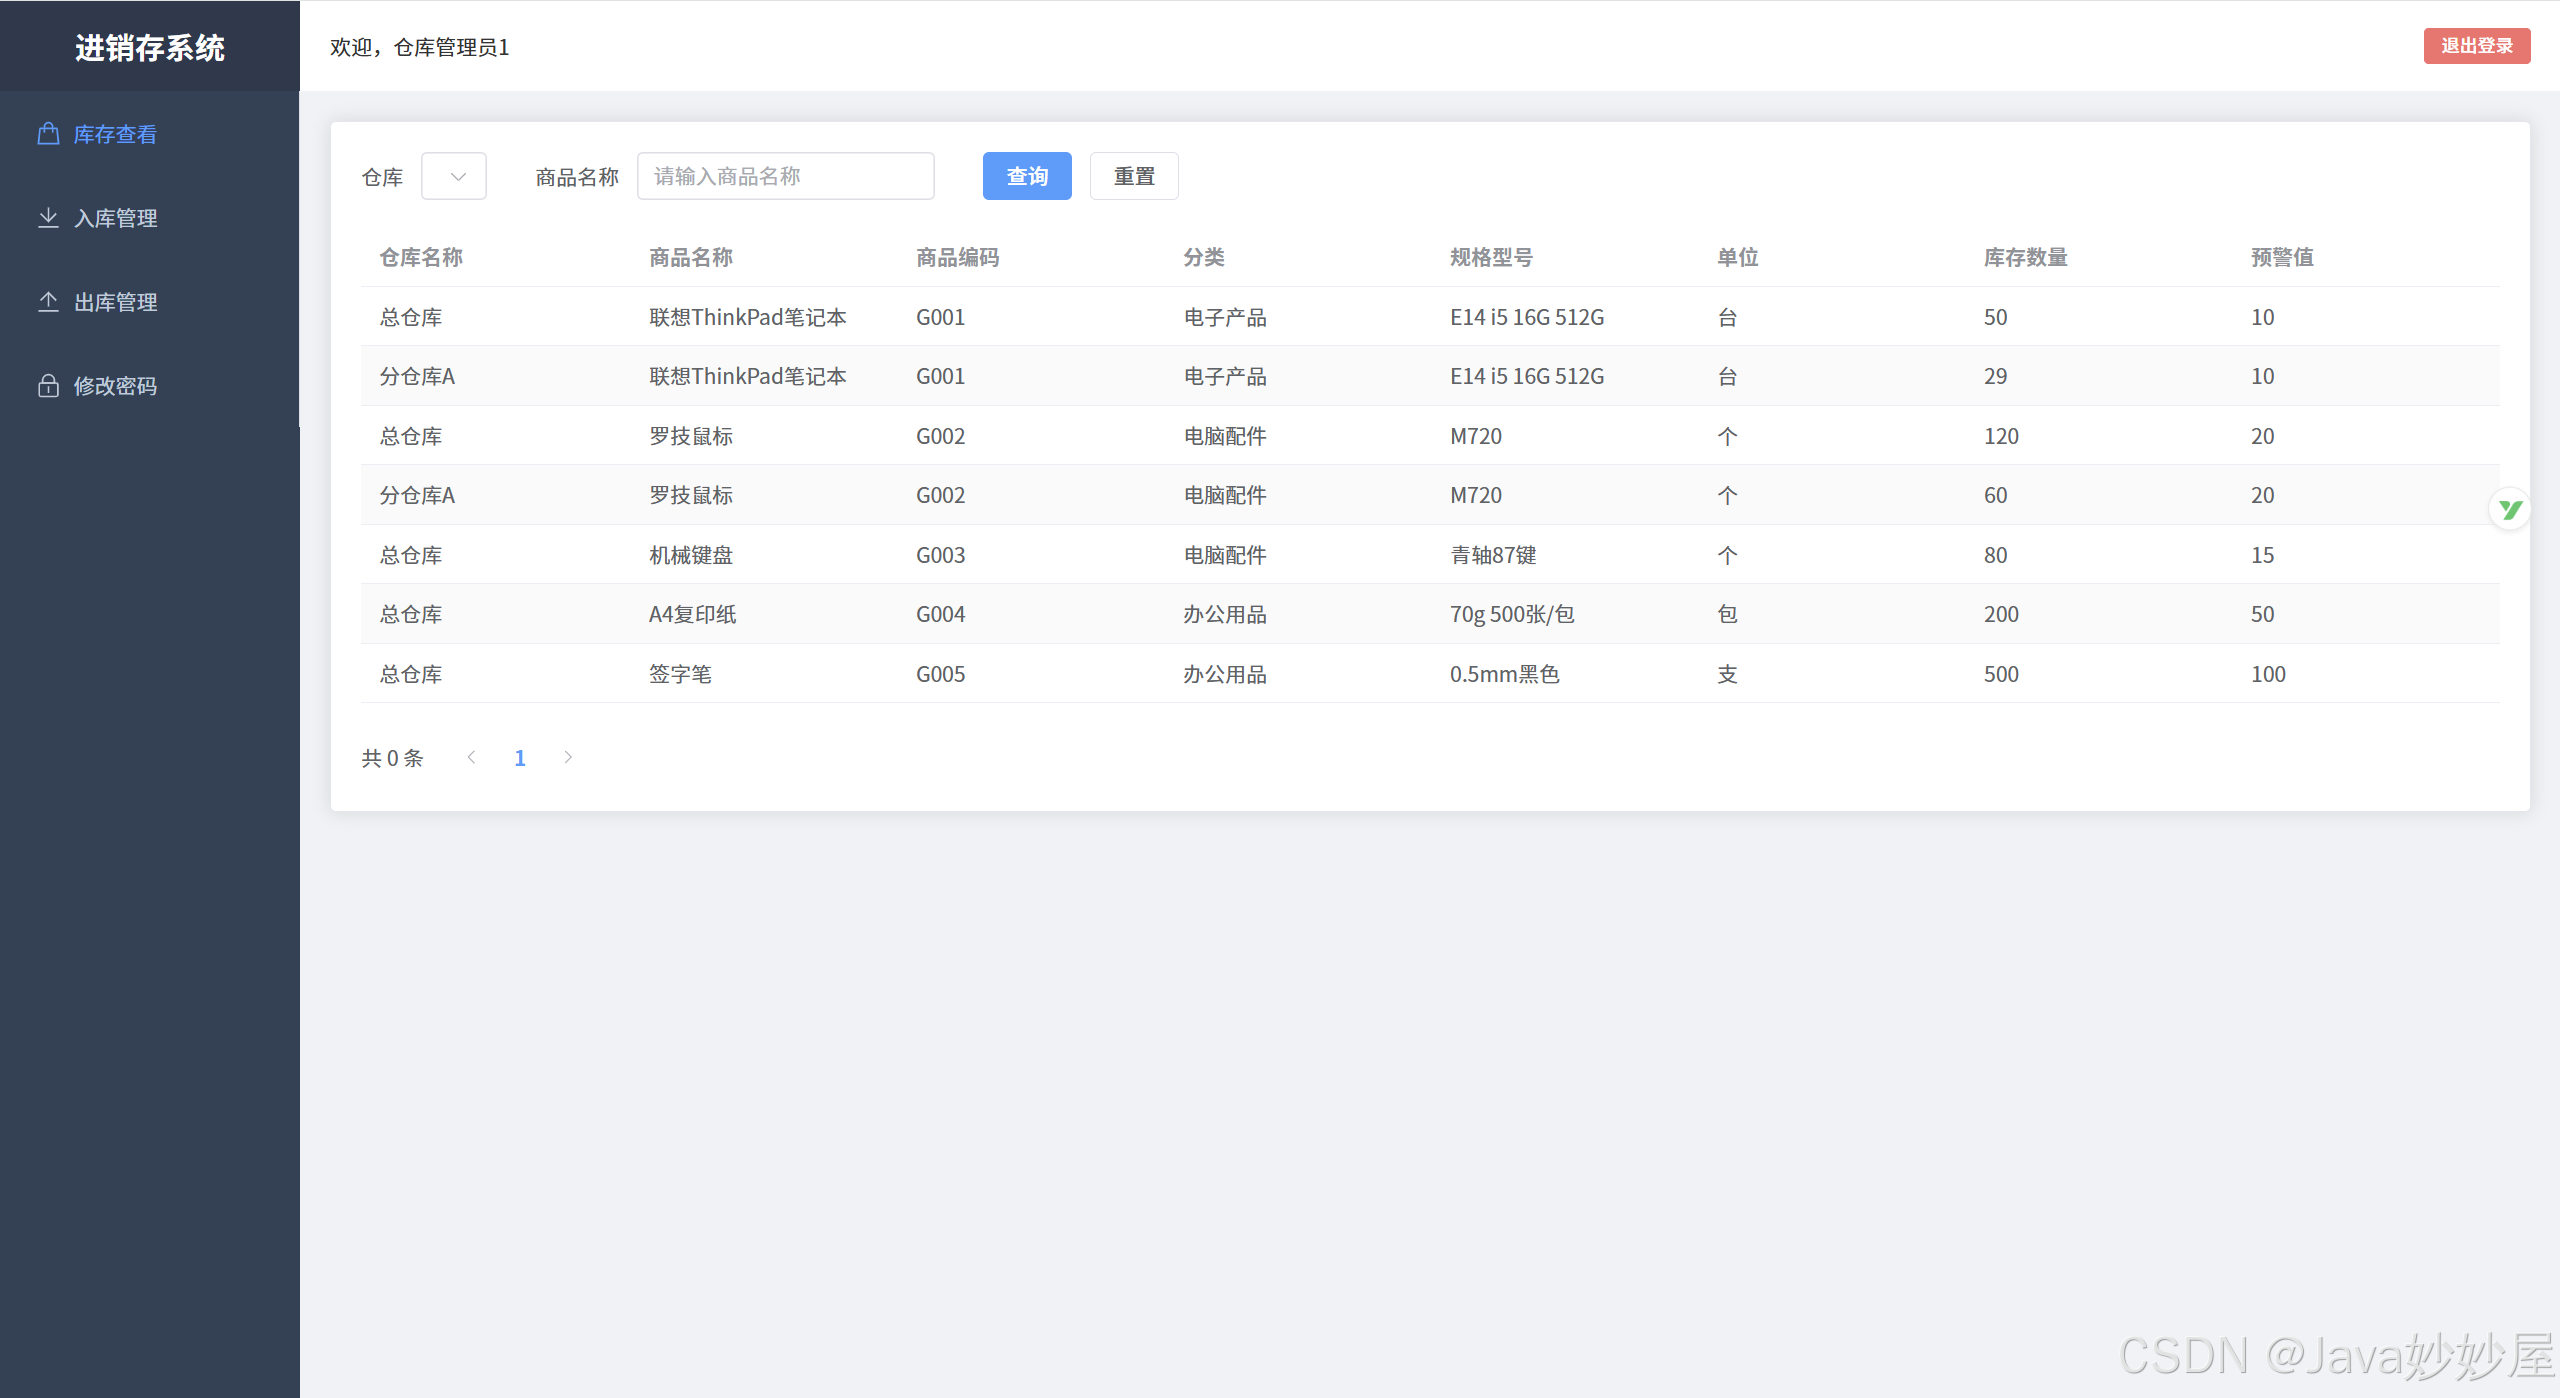Click stock quantity 200 cell
This screenshot has width=2560, height=1398.
point(2002,614)
